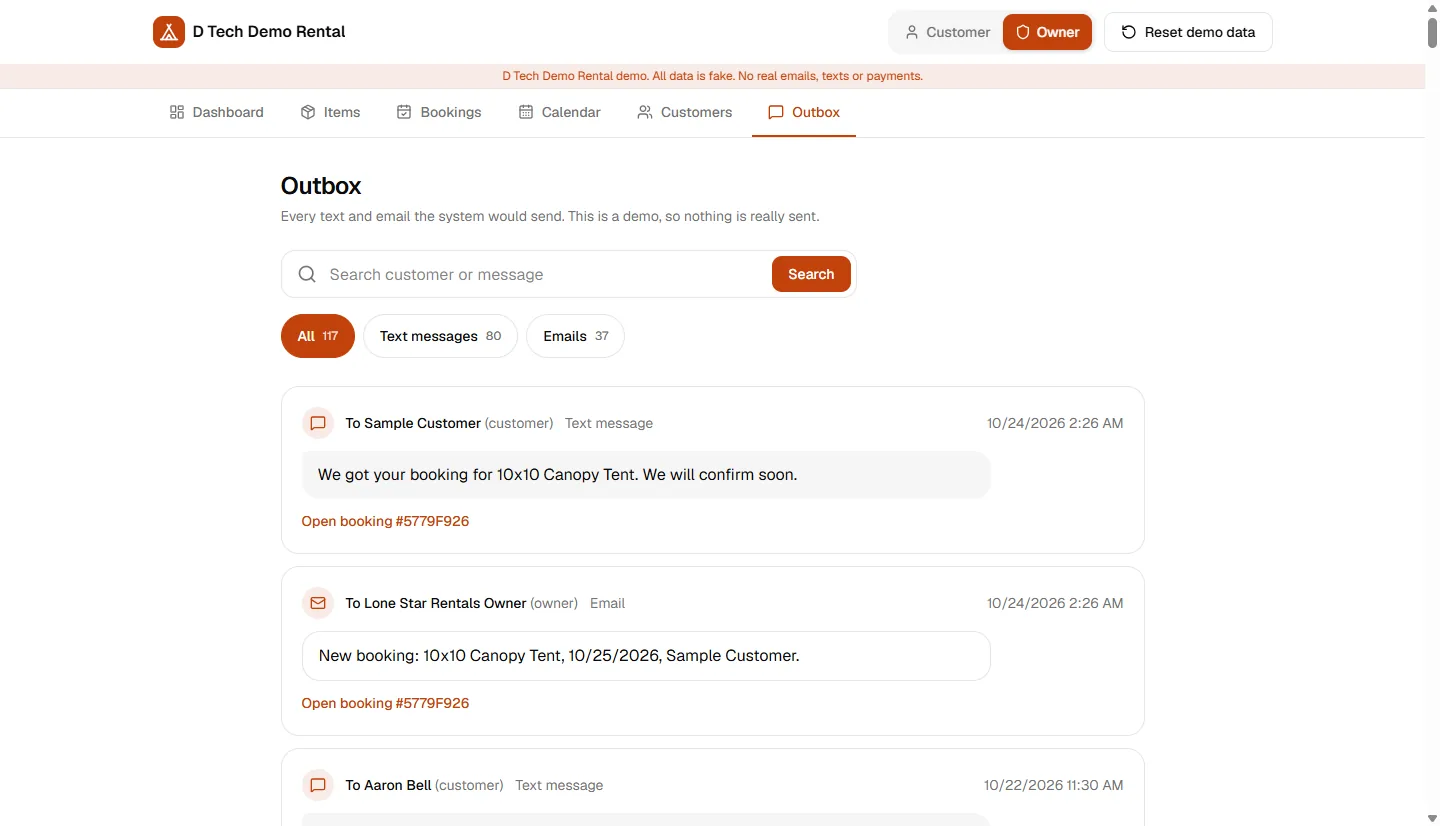Screen dimensions: 1440x826
Task: Filter by Emails 37
Action: tap(575, 336)
